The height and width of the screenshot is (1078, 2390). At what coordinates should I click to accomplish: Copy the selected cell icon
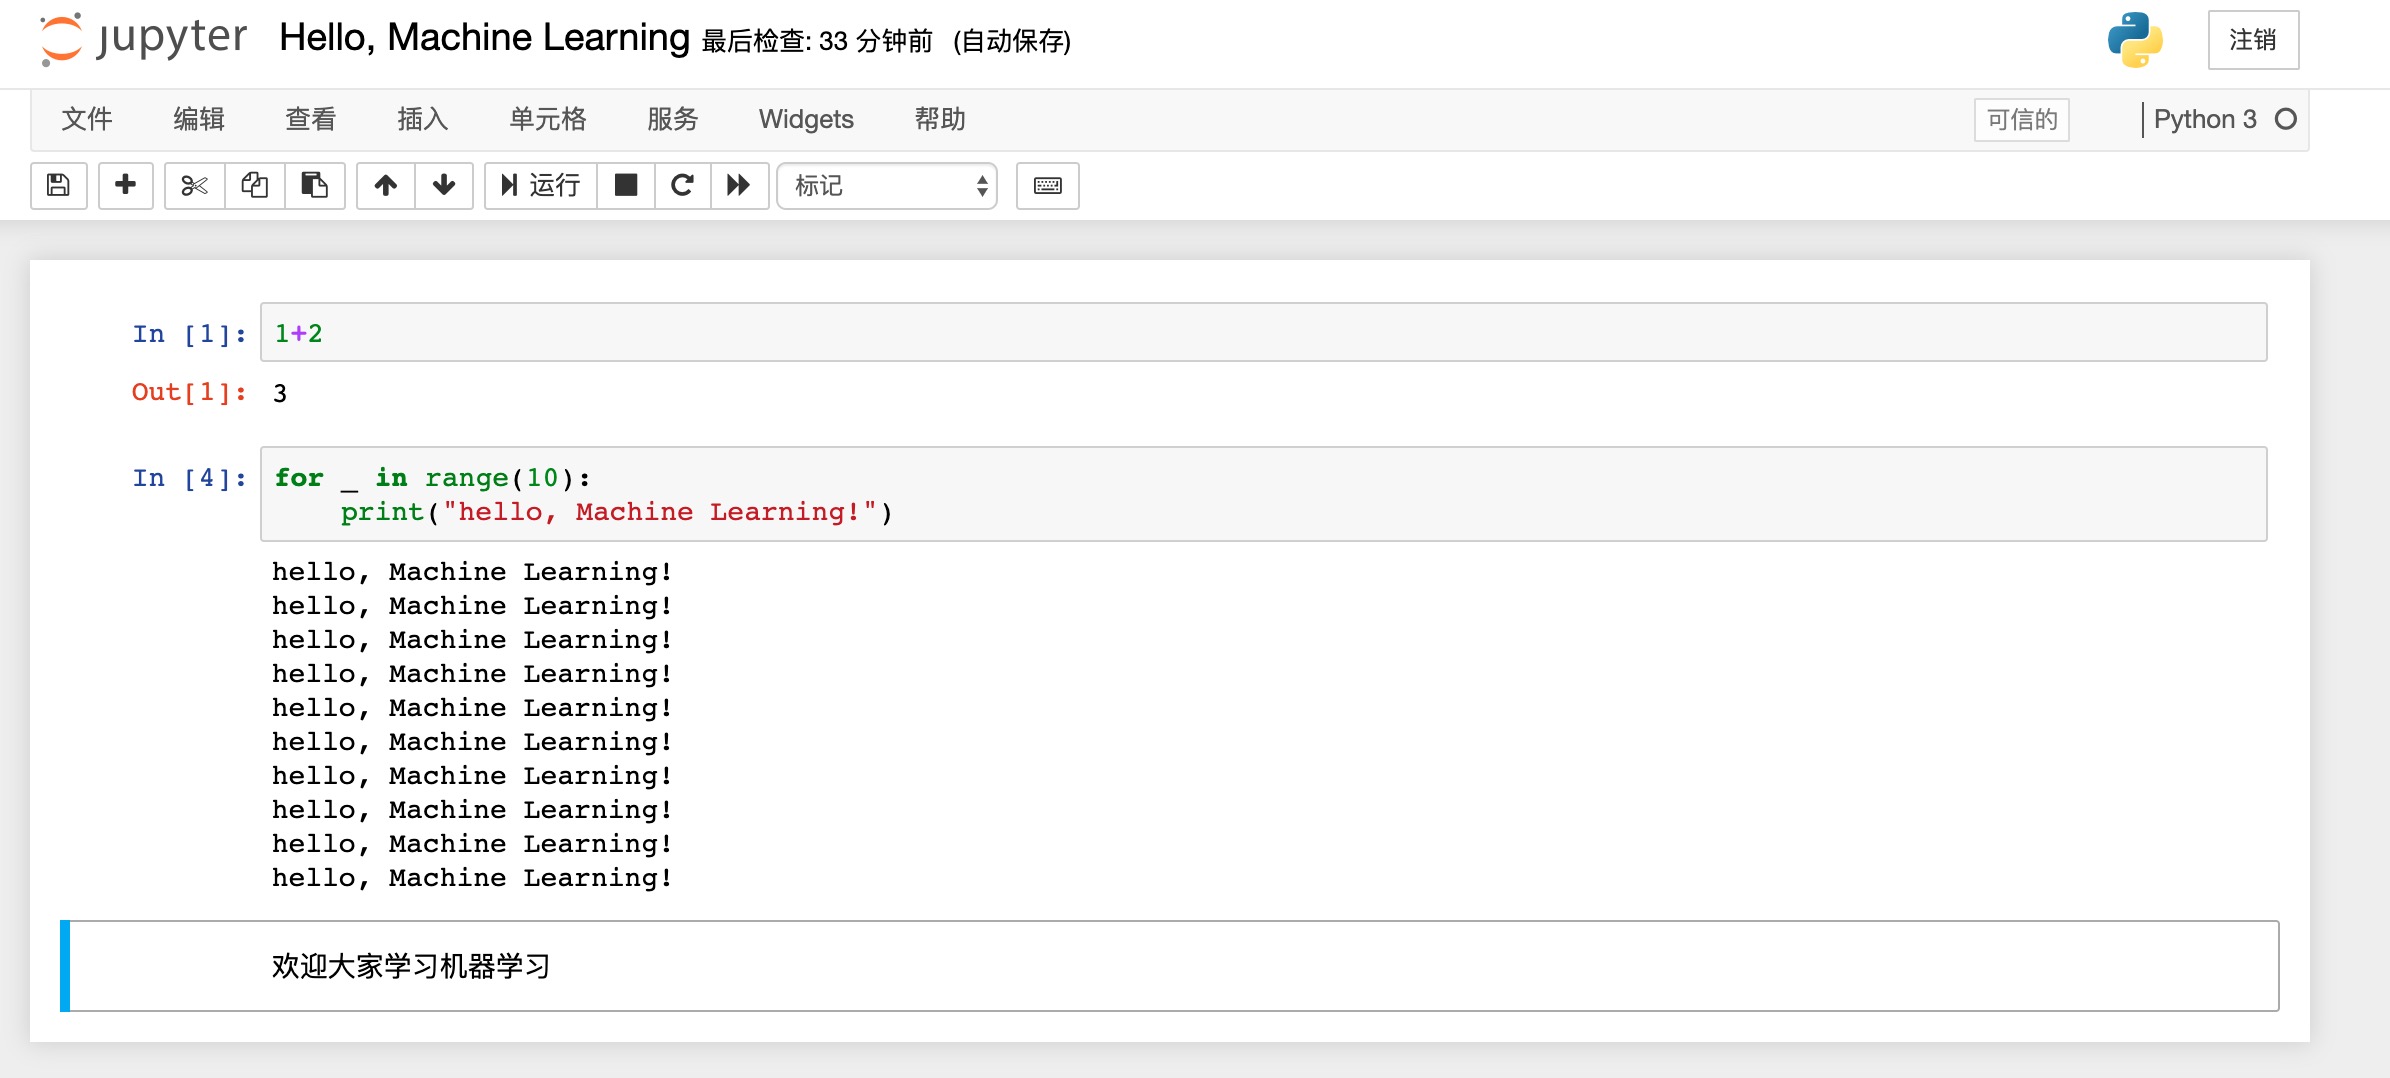255,185
